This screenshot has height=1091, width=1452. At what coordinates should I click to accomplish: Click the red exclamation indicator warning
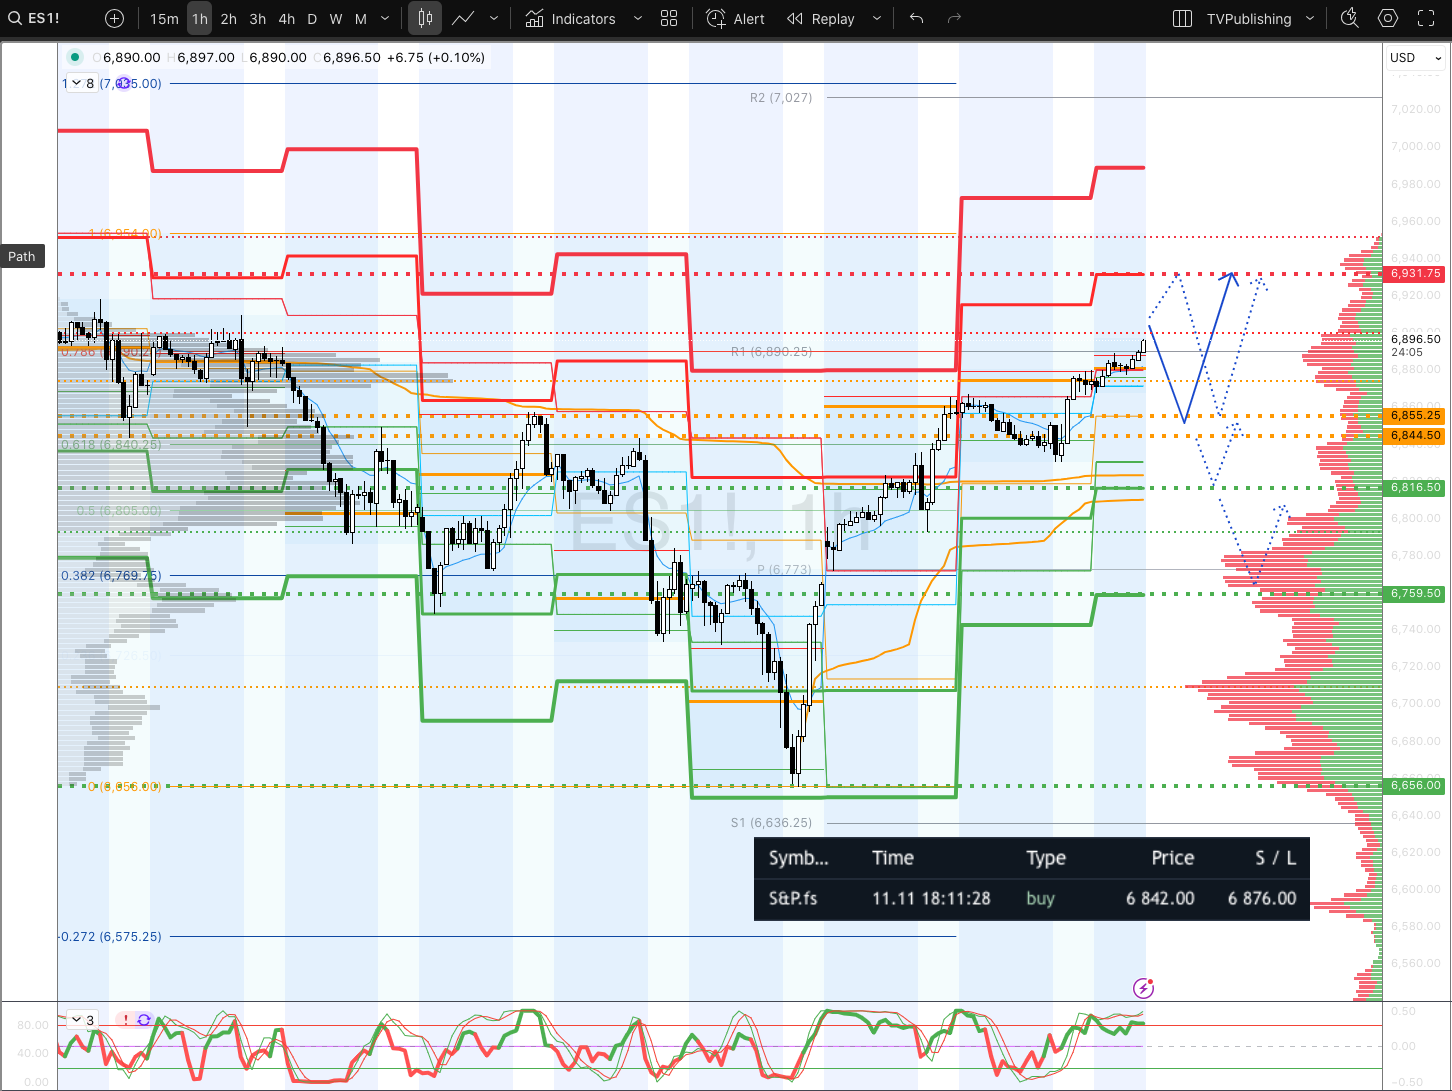tap(126, 1020)
